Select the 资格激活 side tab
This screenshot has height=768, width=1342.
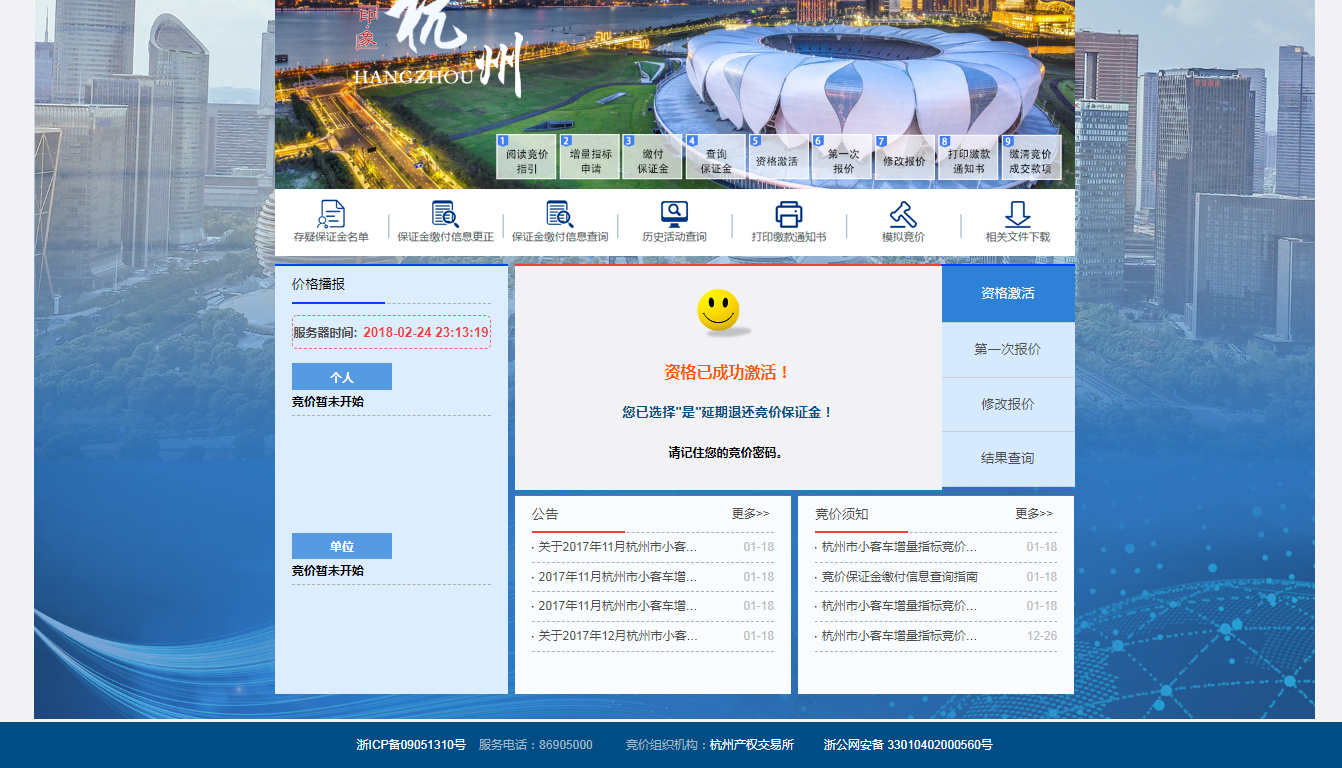pos(1008,294)
